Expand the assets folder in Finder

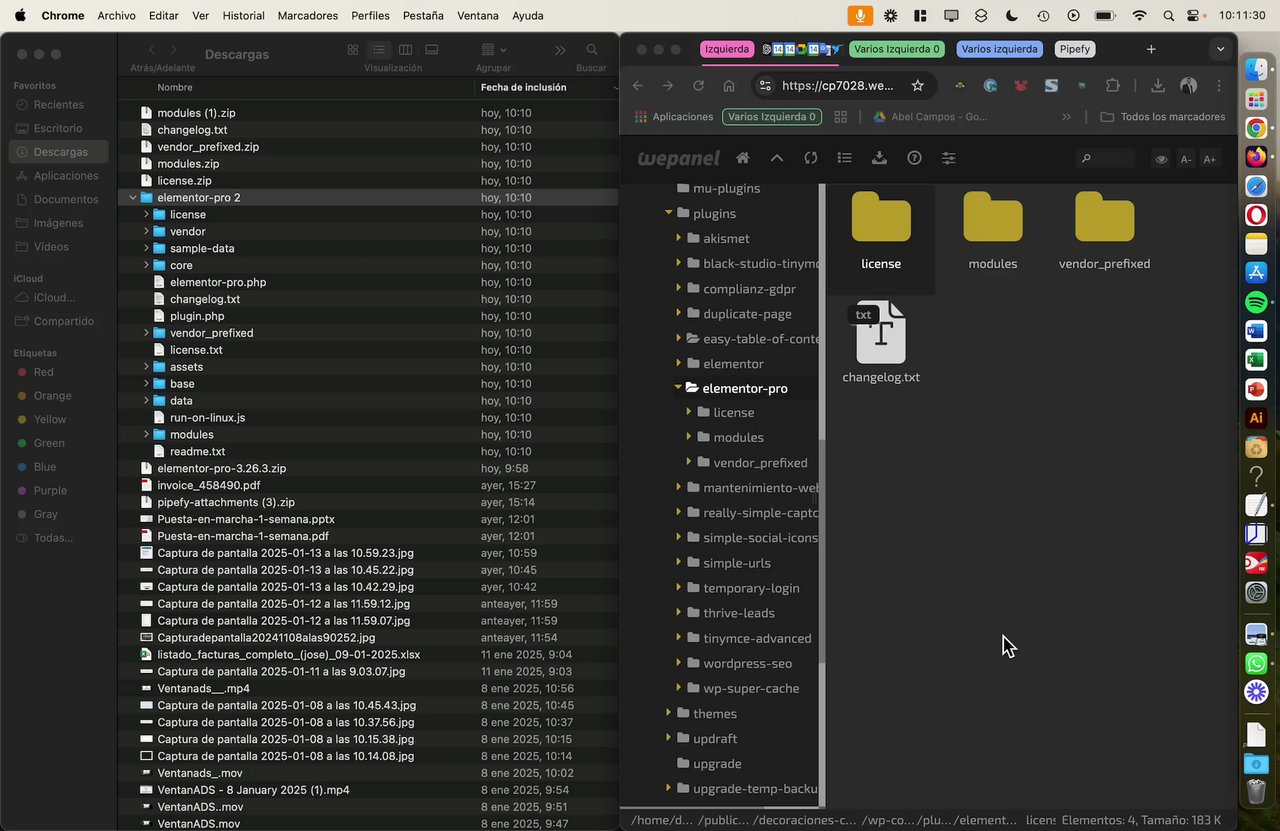[x=146, y=367]
